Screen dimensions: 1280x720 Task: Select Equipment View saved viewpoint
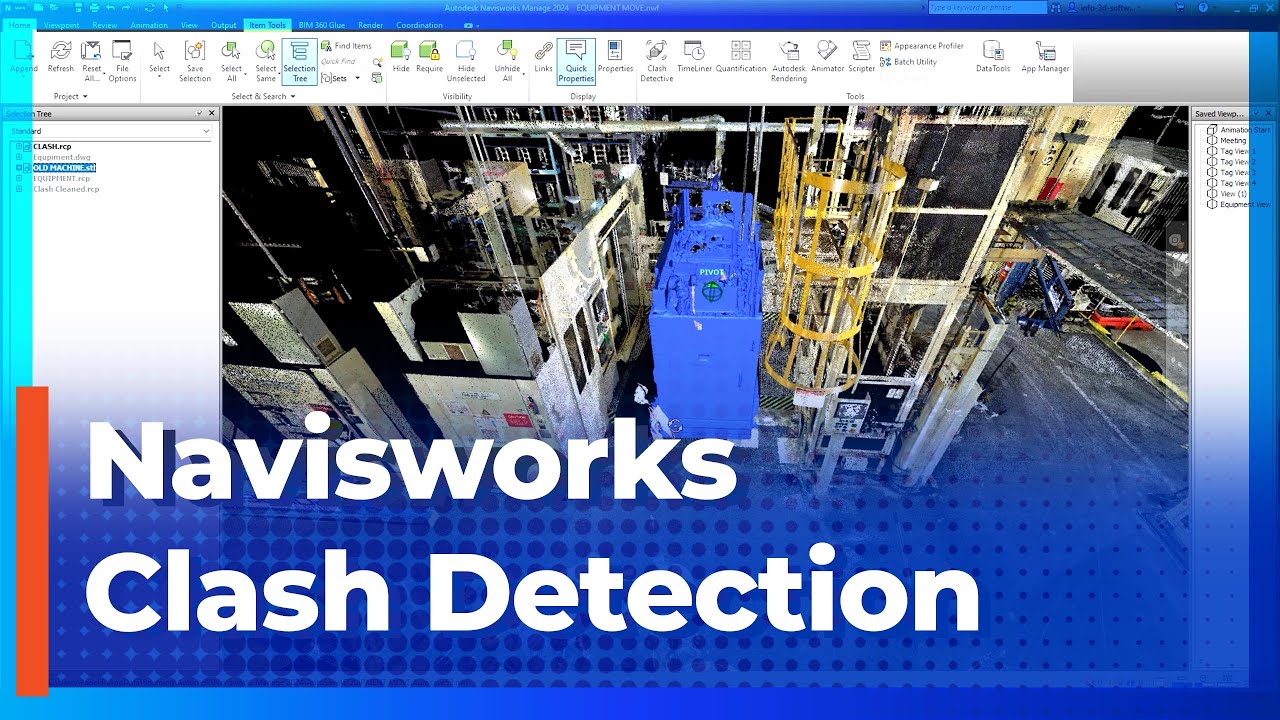1239,204
